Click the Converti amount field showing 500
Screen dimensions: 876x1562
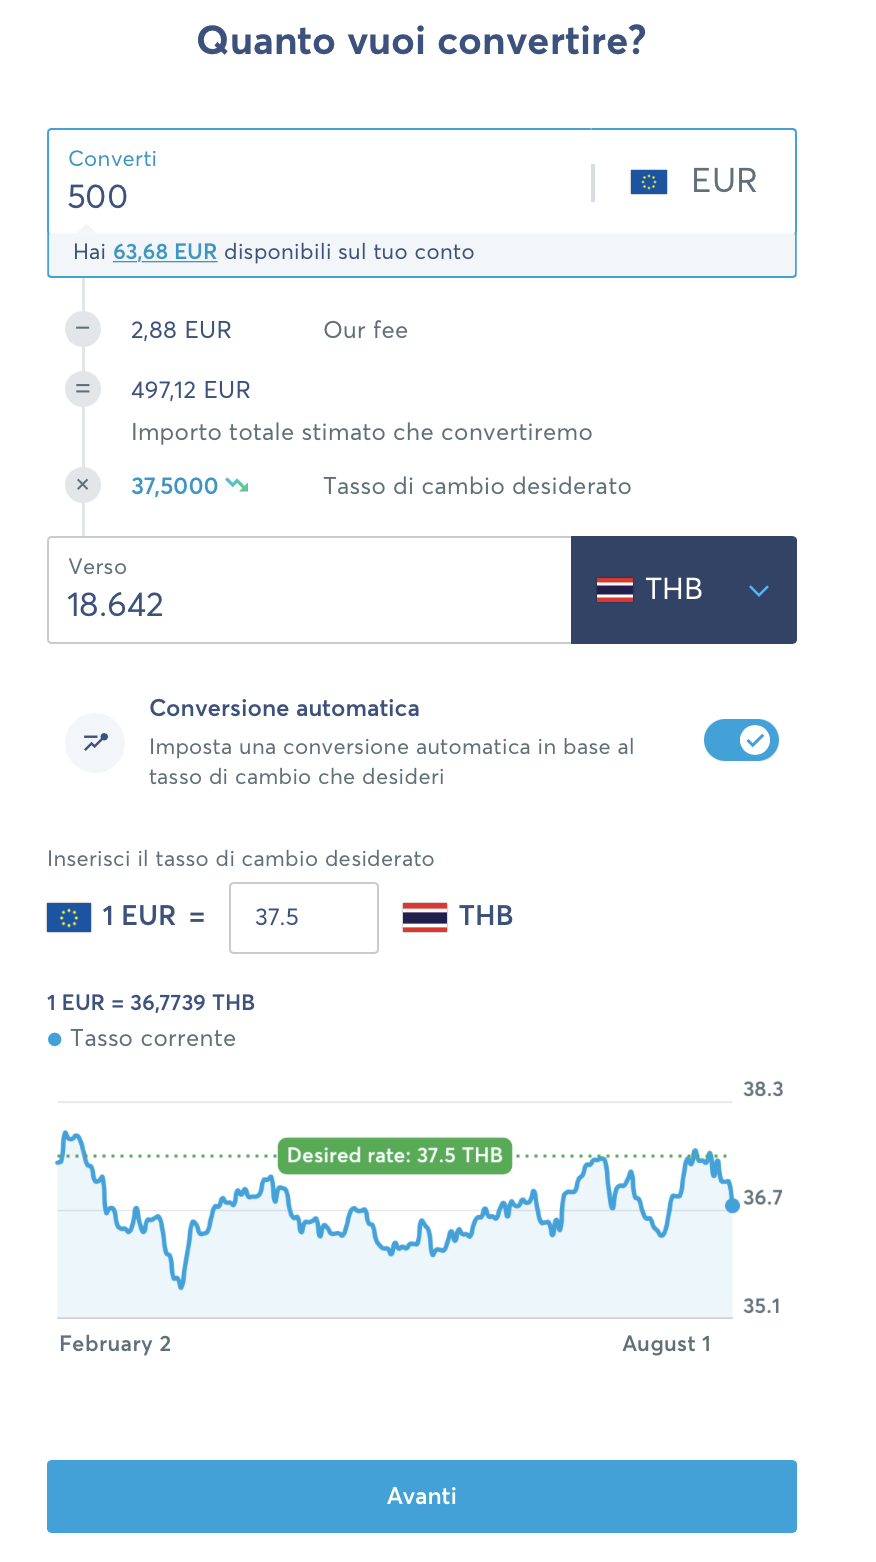tap(320, 196)
